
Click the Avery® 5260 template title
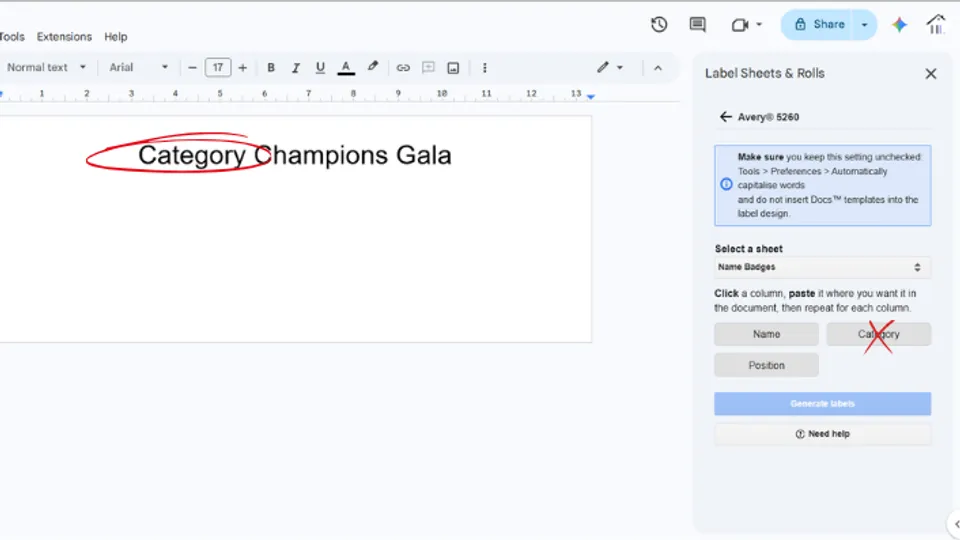pos(768,117)
